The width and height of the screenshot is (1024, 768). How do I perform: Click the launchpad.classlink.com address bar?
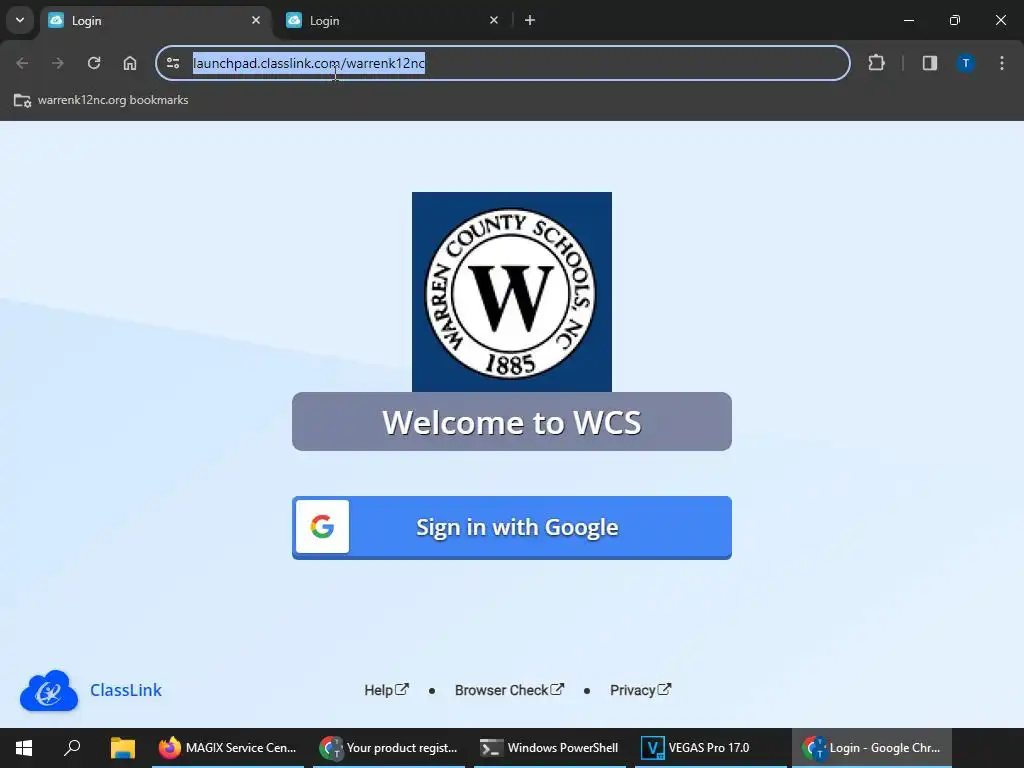pyautogui.click(x=503, y=63)
